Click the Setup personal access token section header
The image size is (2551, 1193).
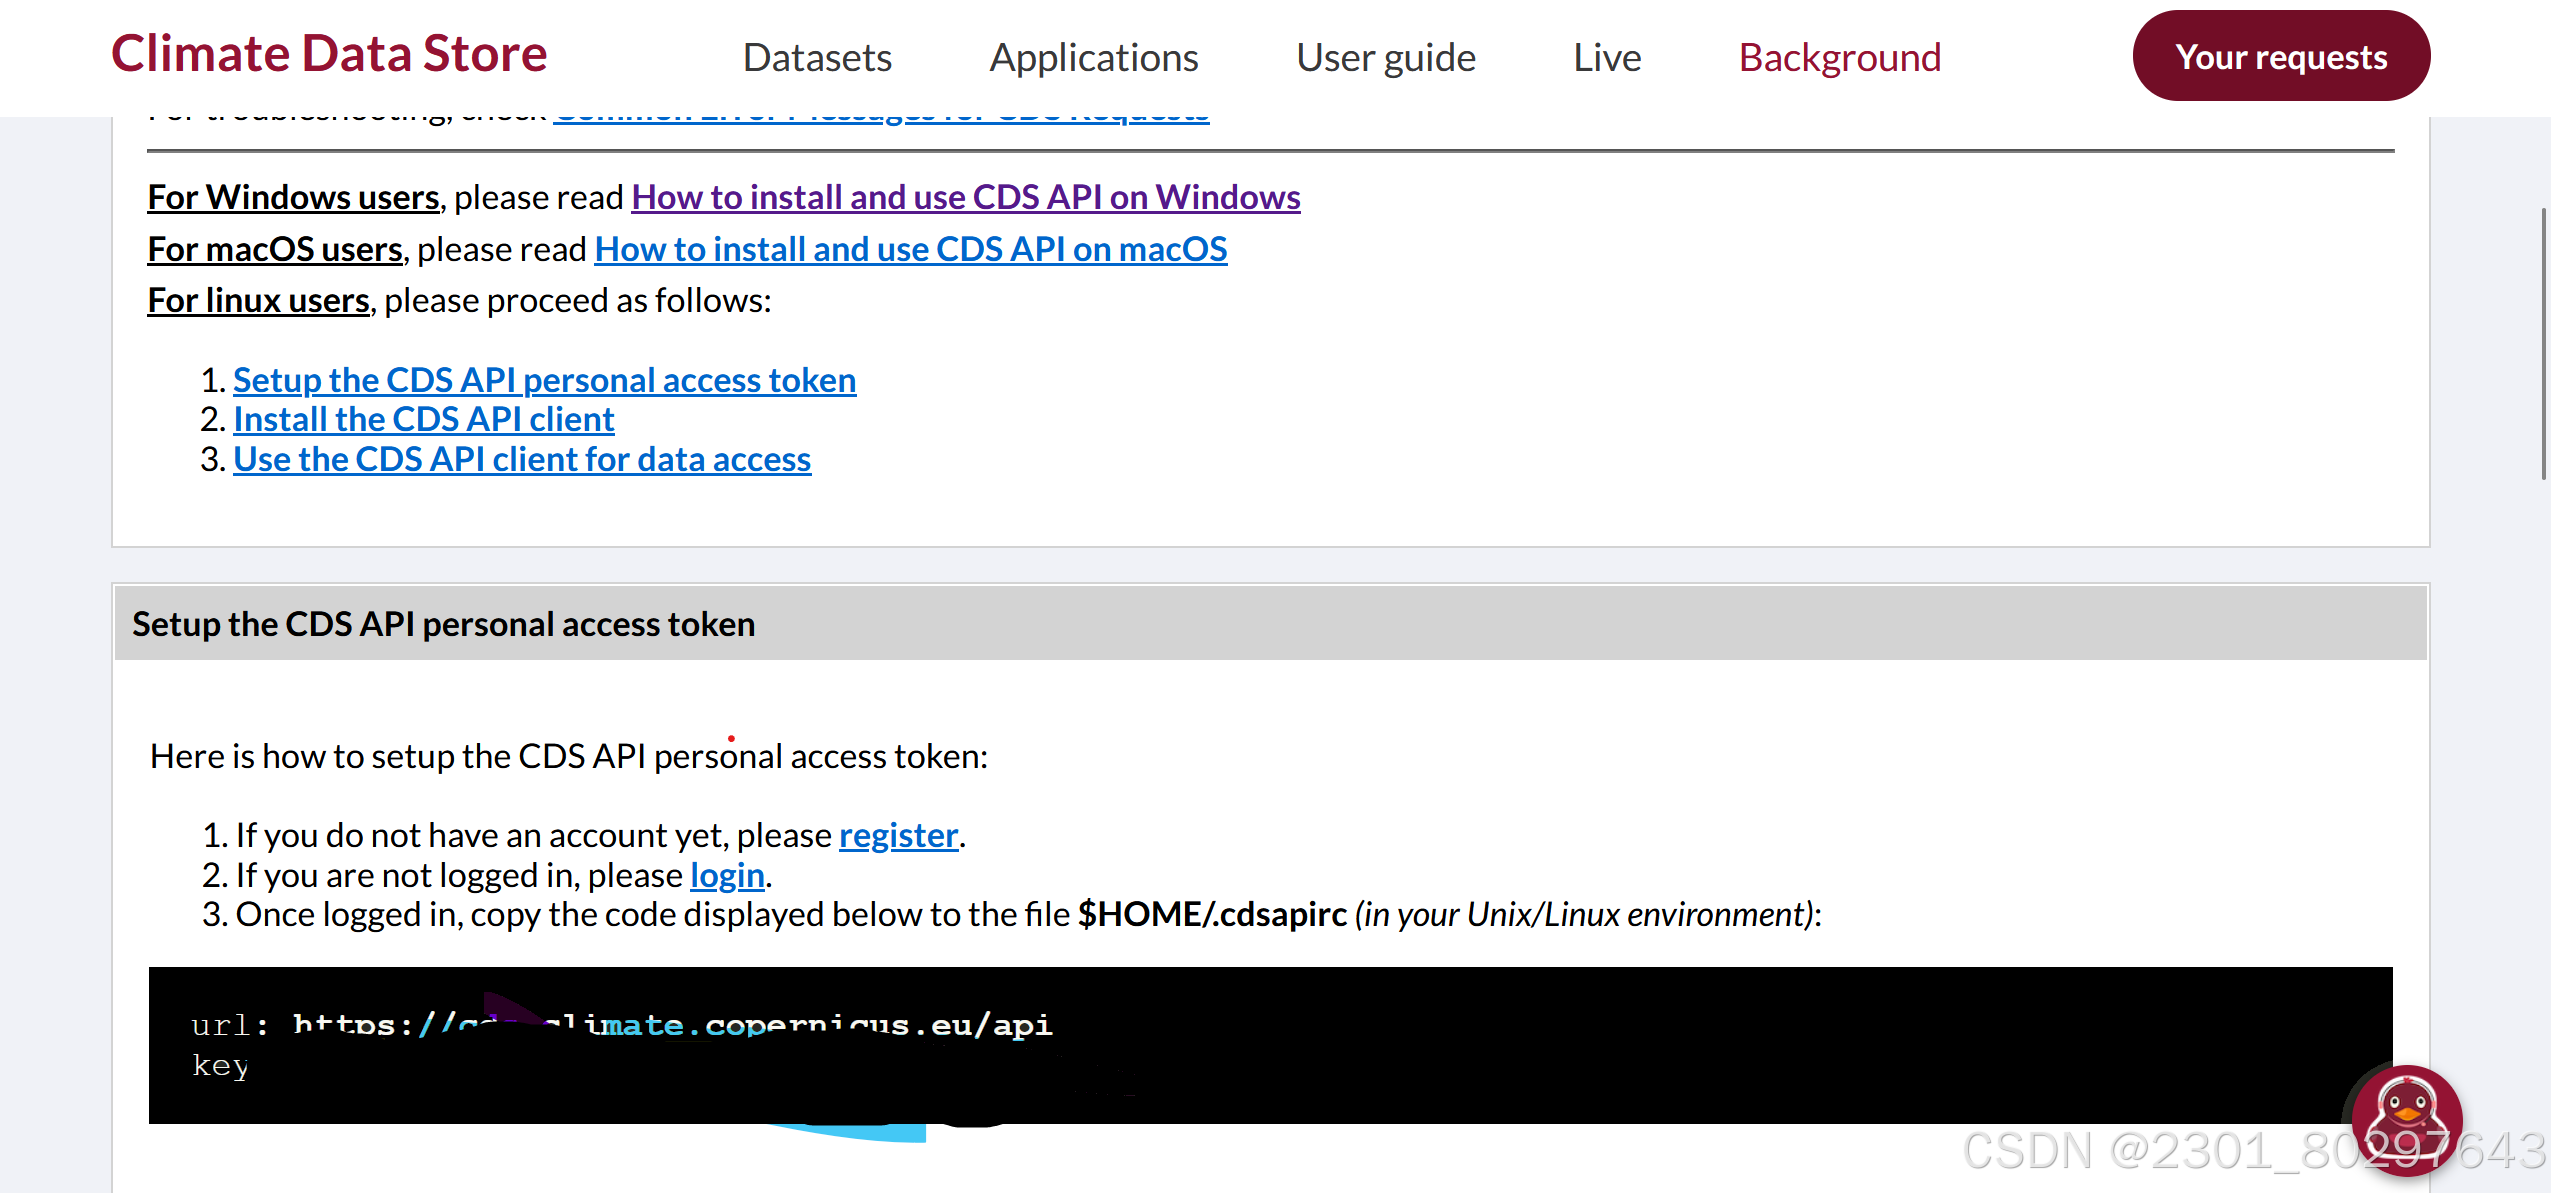click(443, 624)
